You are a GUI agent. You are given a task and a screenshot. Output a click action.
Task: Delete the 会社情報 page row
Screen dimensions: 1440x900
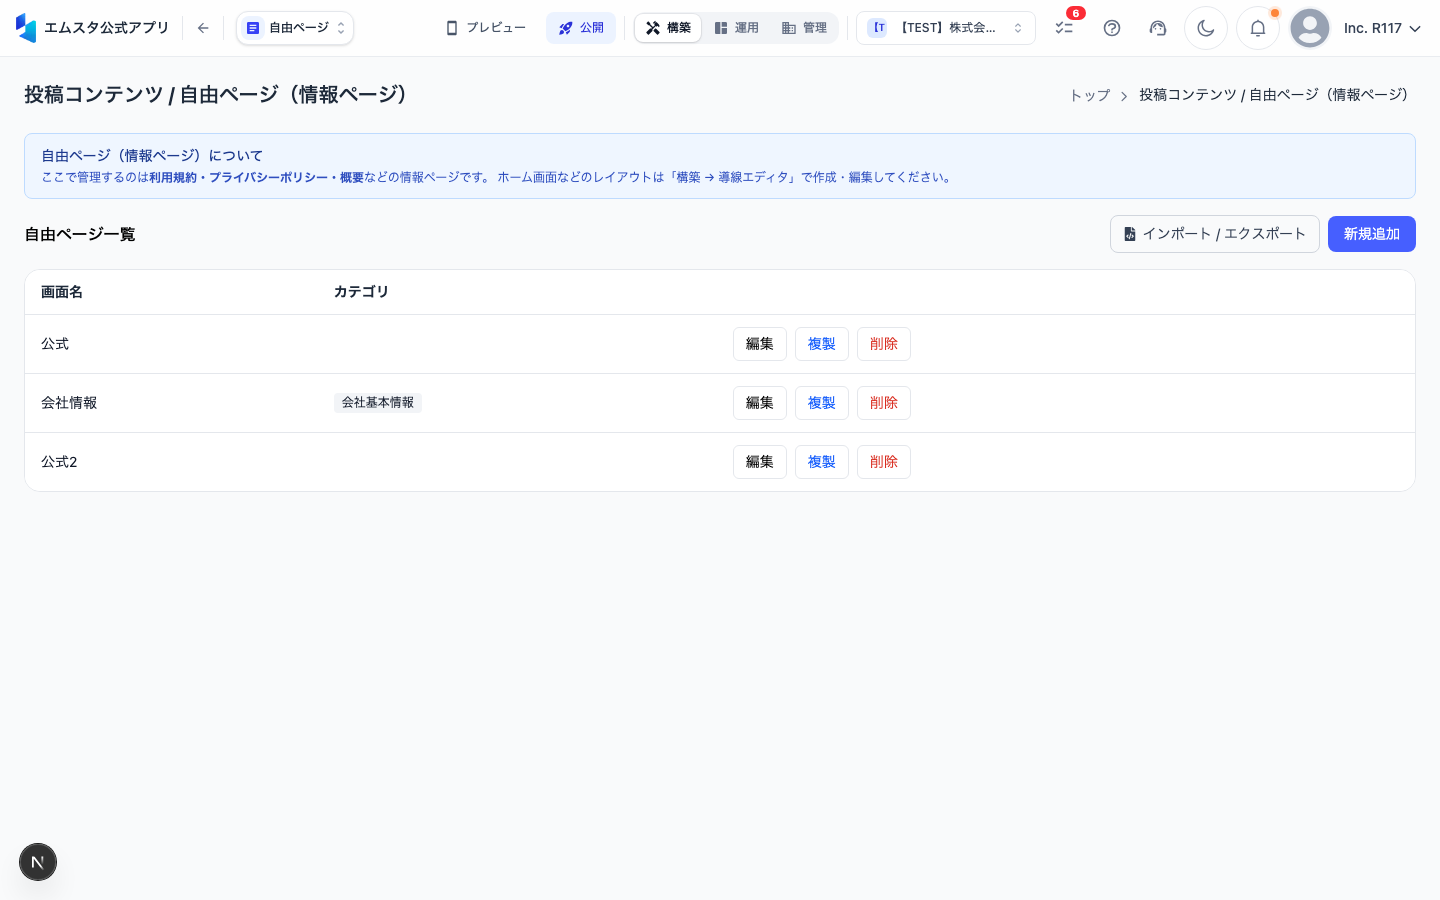click(x=884, y=403)
